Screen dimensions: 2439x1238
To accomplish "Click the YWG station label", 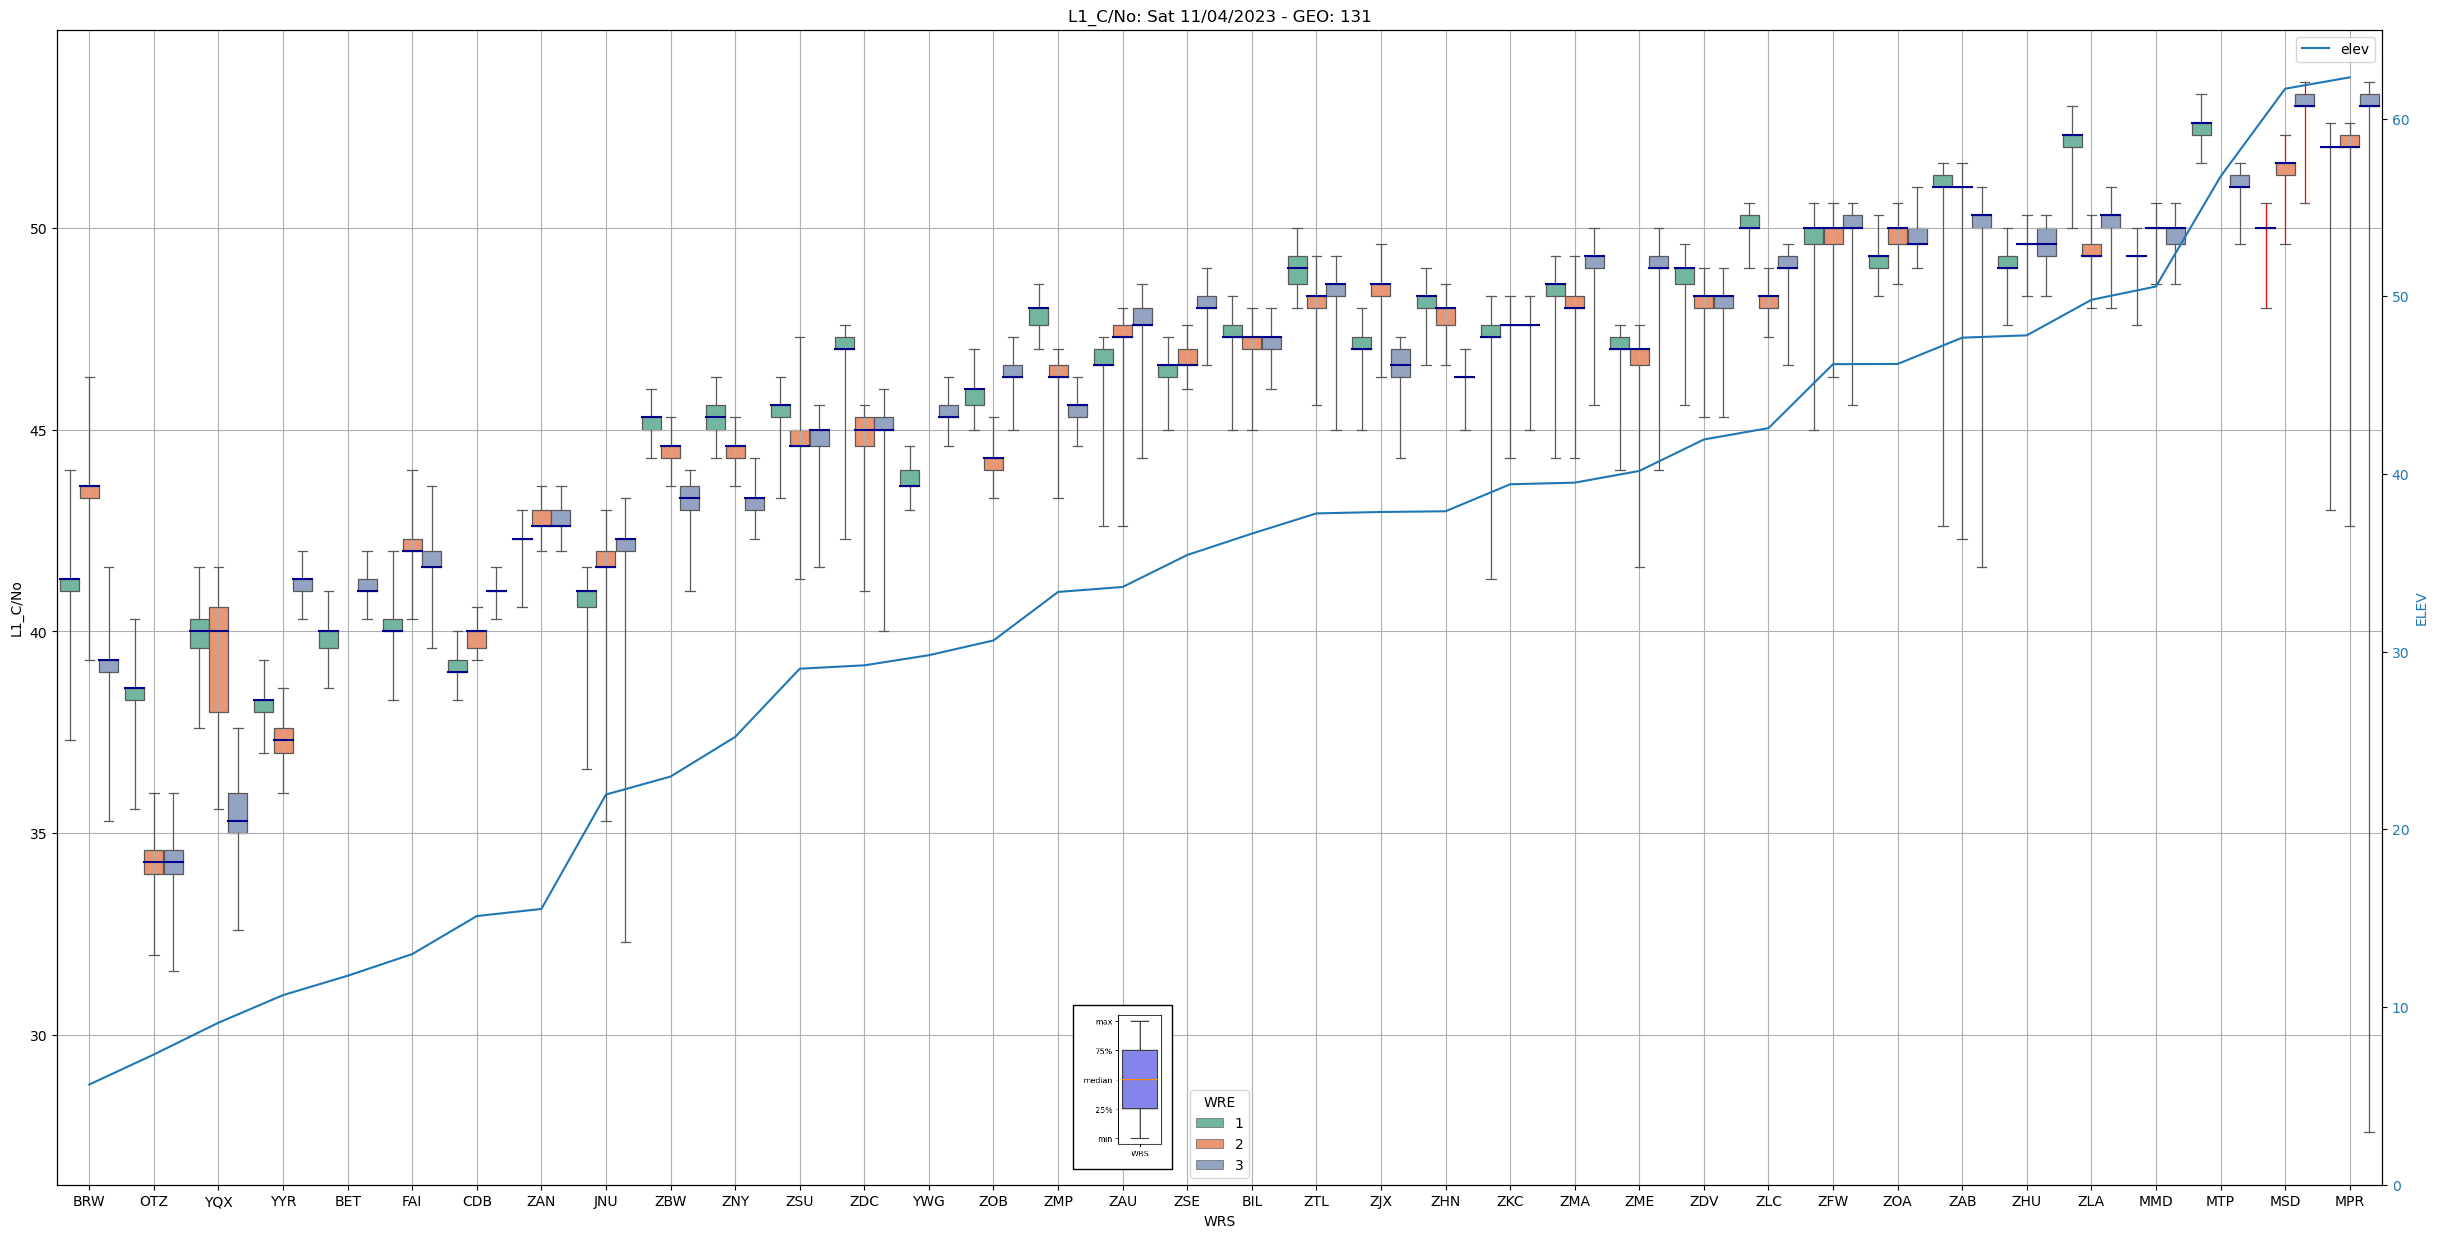I will point(929,1201).
